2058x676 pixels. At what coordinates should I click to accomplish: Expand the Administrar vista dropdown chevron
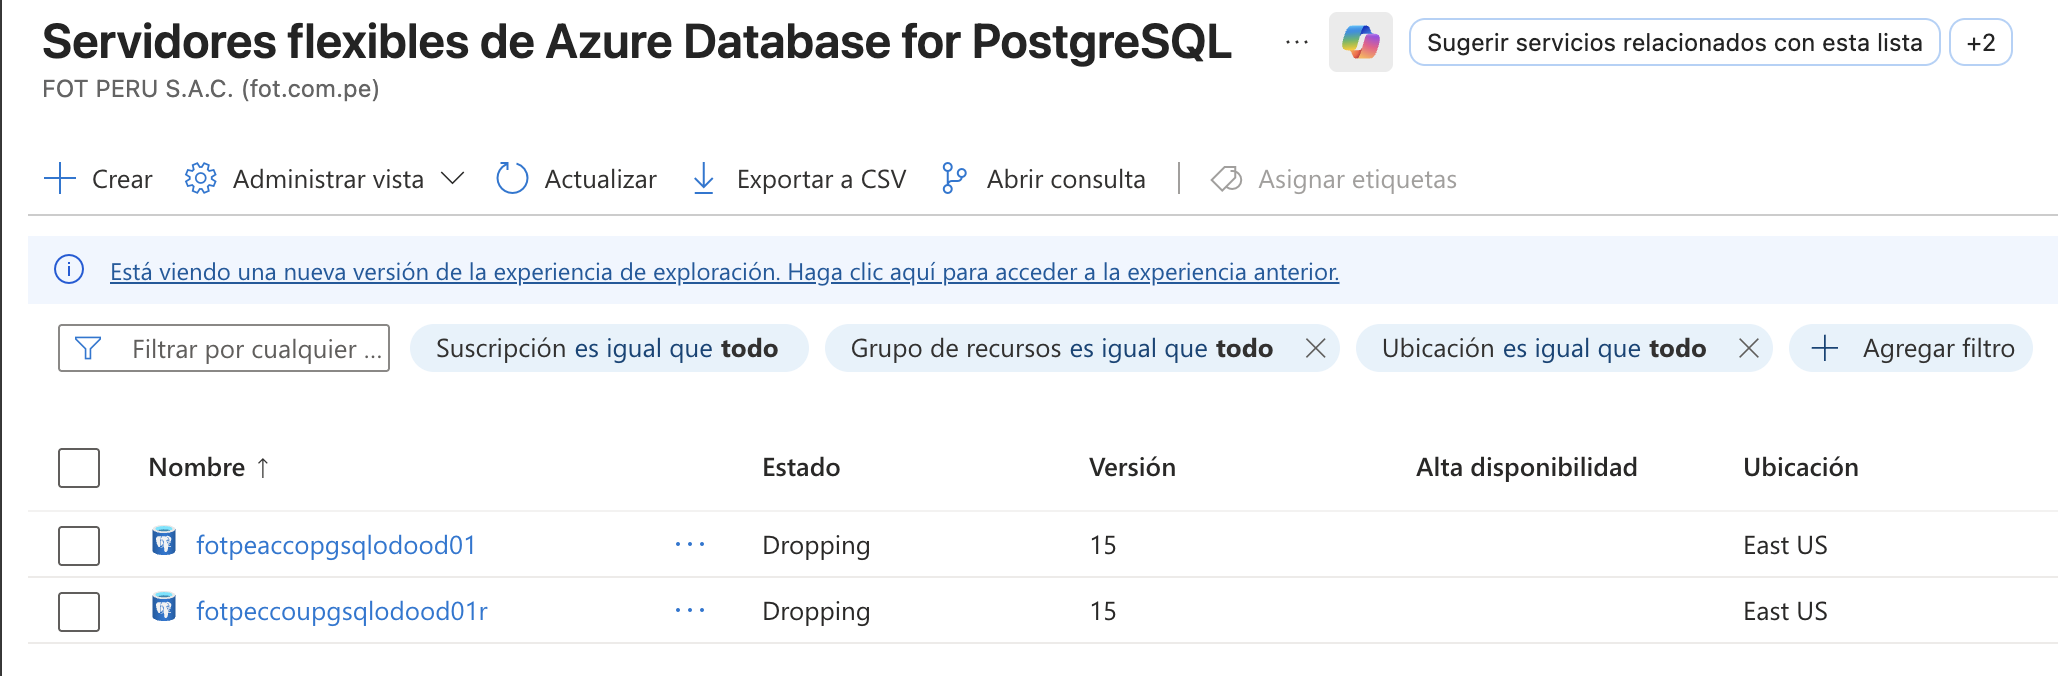click(x=453, y=179)
